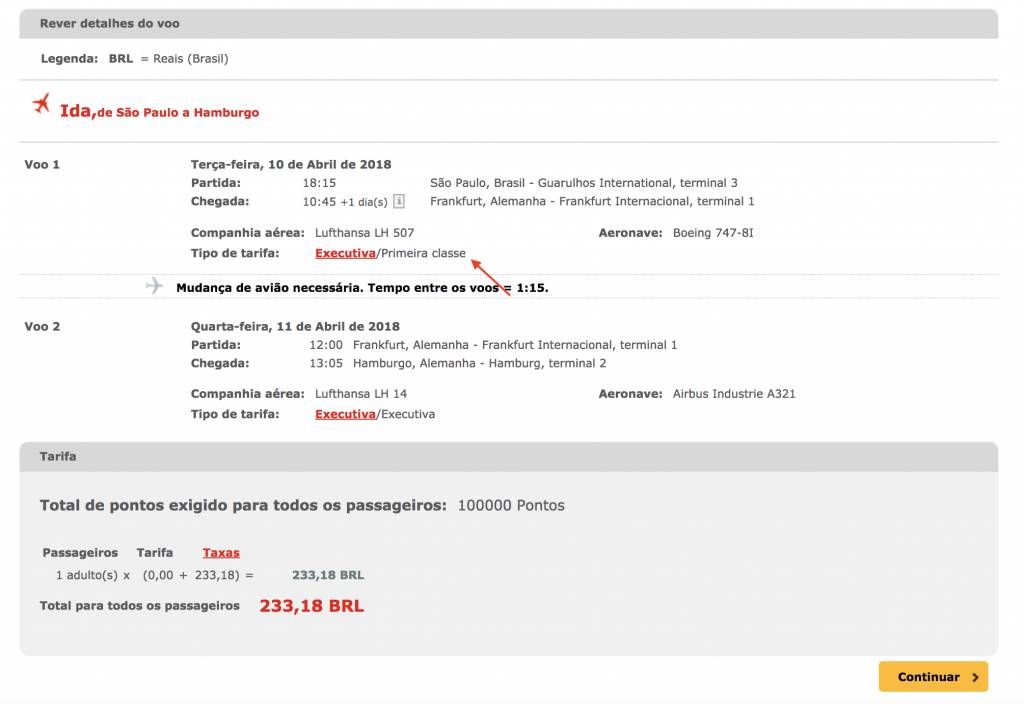Select the Tarifa section header
Viewport: 1024px width, 704px height.
click(x=509, y=456)
